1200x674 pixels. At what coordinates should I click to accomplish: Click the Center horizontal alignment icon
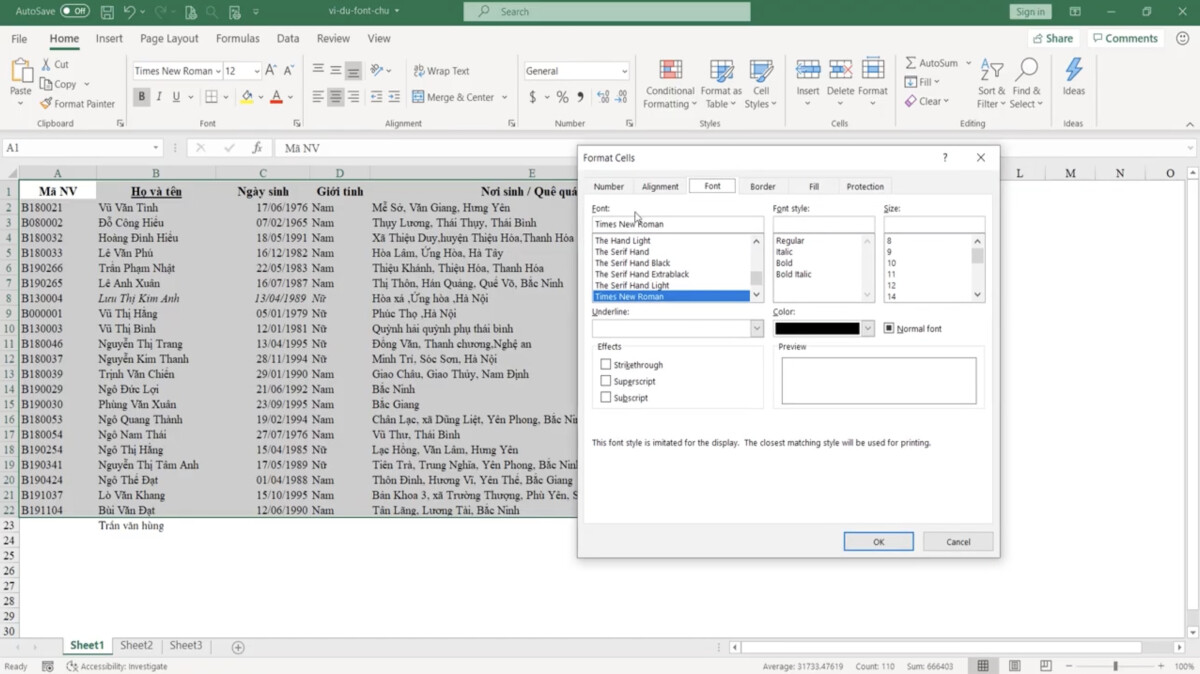[336, 97]
